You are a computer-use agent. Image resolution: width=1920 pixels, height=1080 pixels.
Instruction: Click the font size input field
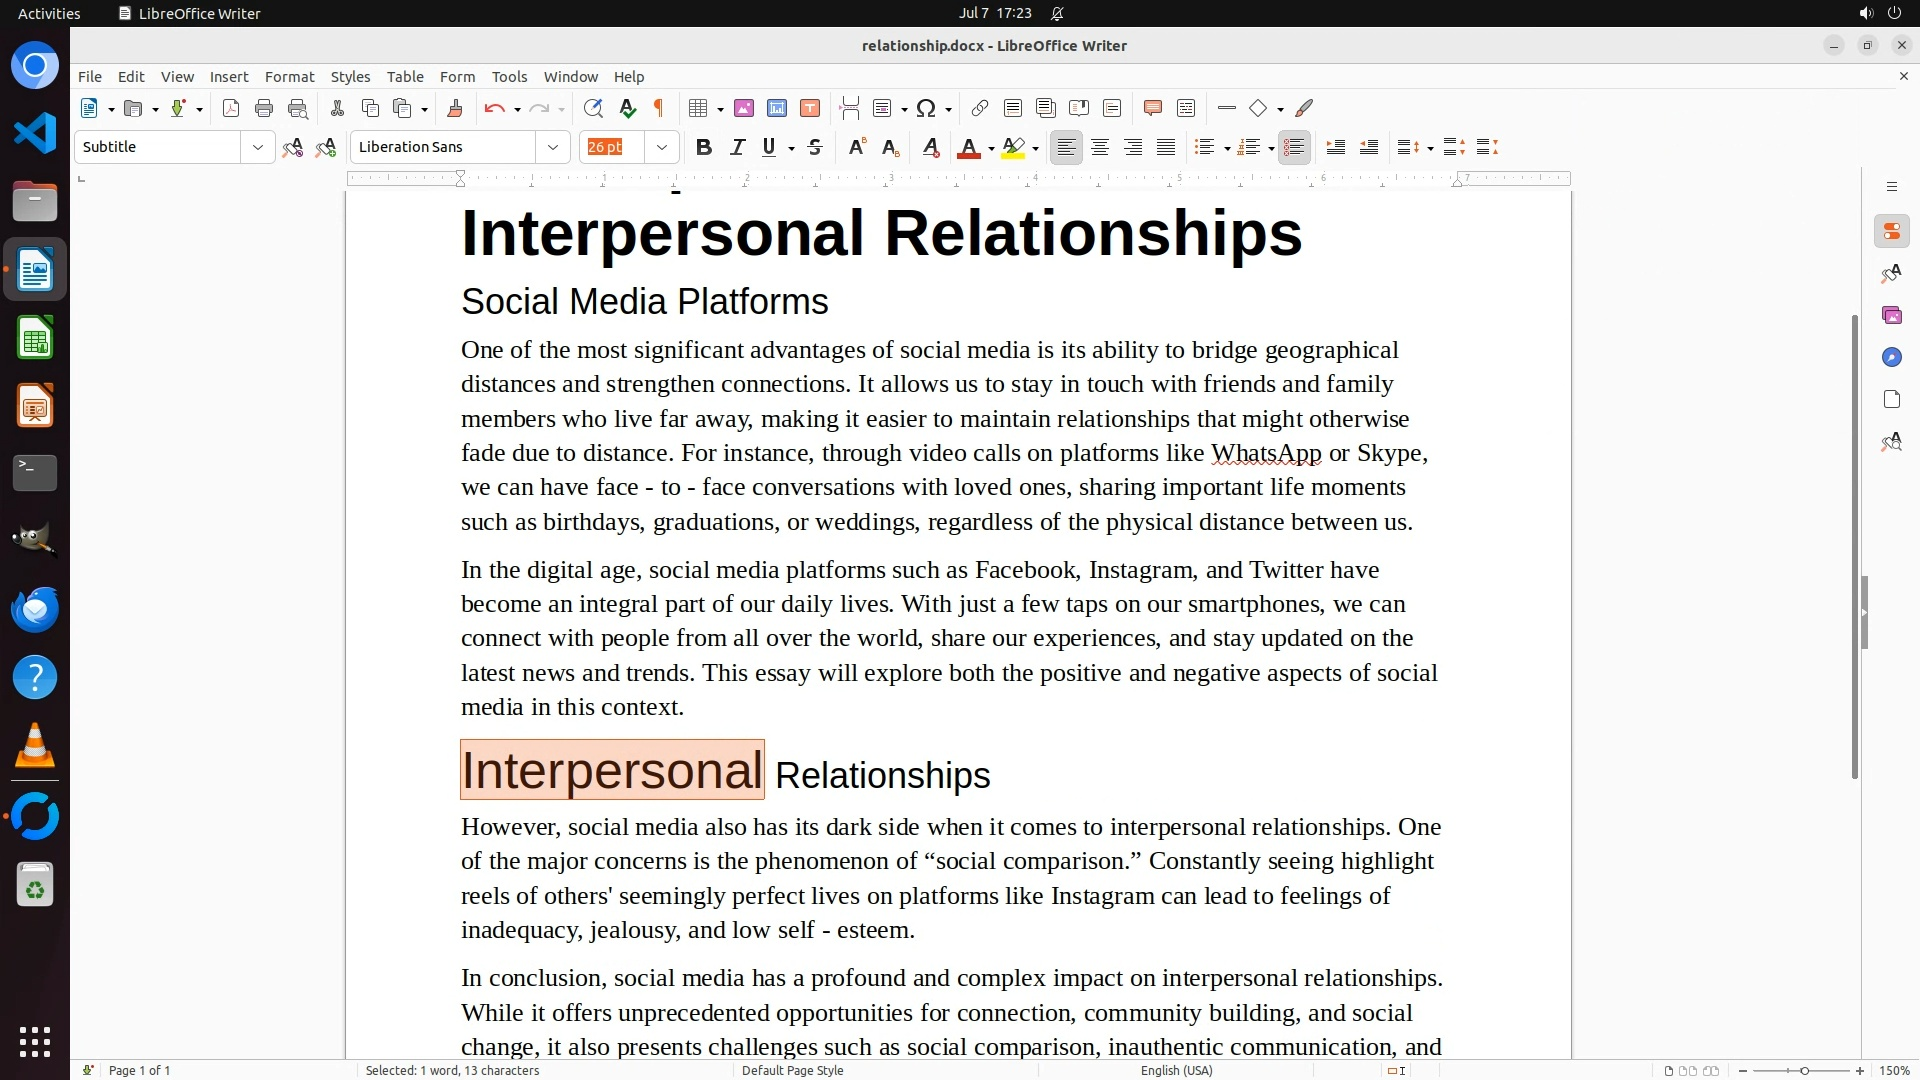point(612,147)
